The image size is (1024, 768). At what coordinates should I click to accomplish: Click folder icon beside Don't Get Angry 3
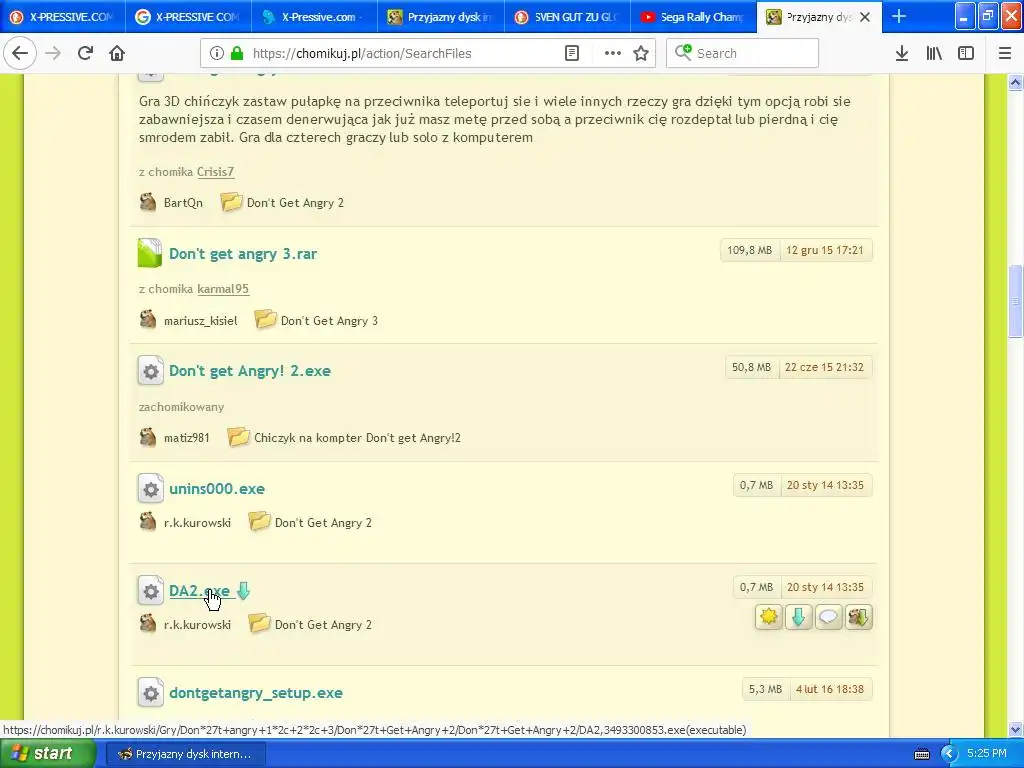tap(264, 319)
